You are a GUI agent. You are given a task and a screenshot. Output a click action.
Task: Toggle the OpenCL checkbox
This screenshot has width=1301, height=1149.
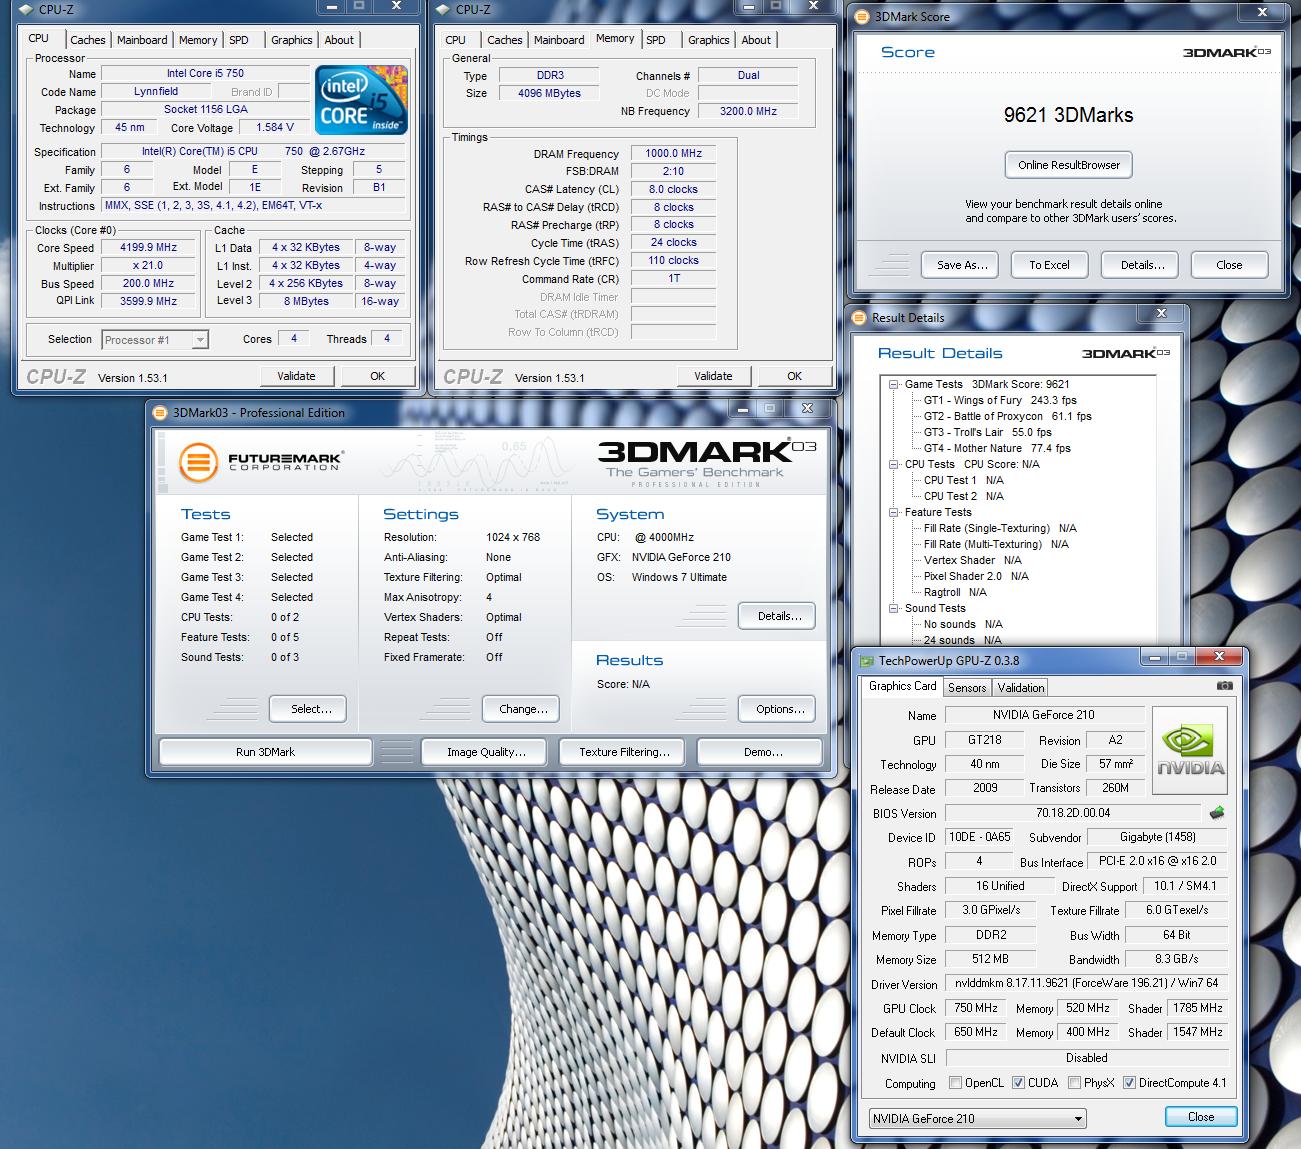coord(955,1083)
